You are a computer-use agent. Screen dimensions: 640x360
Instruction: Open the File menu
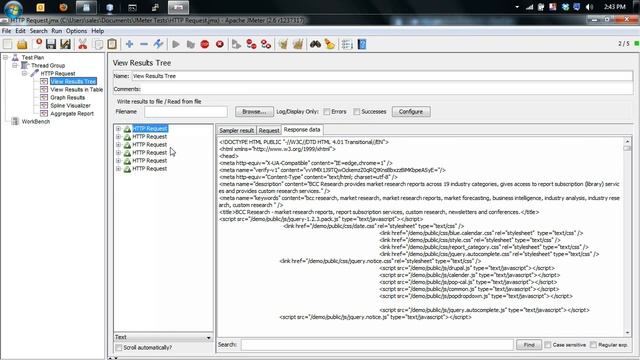coord(7,31)
